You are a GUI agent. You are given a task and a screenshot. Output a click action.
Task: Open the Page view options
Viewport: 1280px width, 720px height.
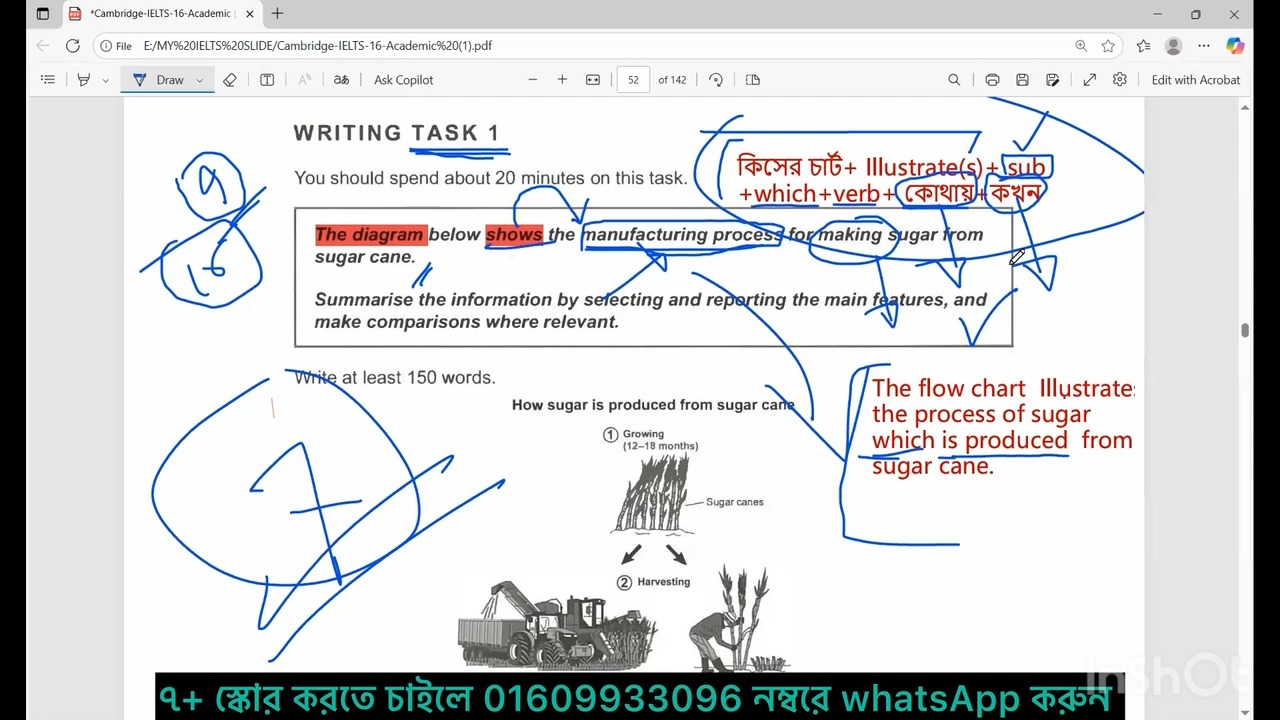tap(753, 80)
